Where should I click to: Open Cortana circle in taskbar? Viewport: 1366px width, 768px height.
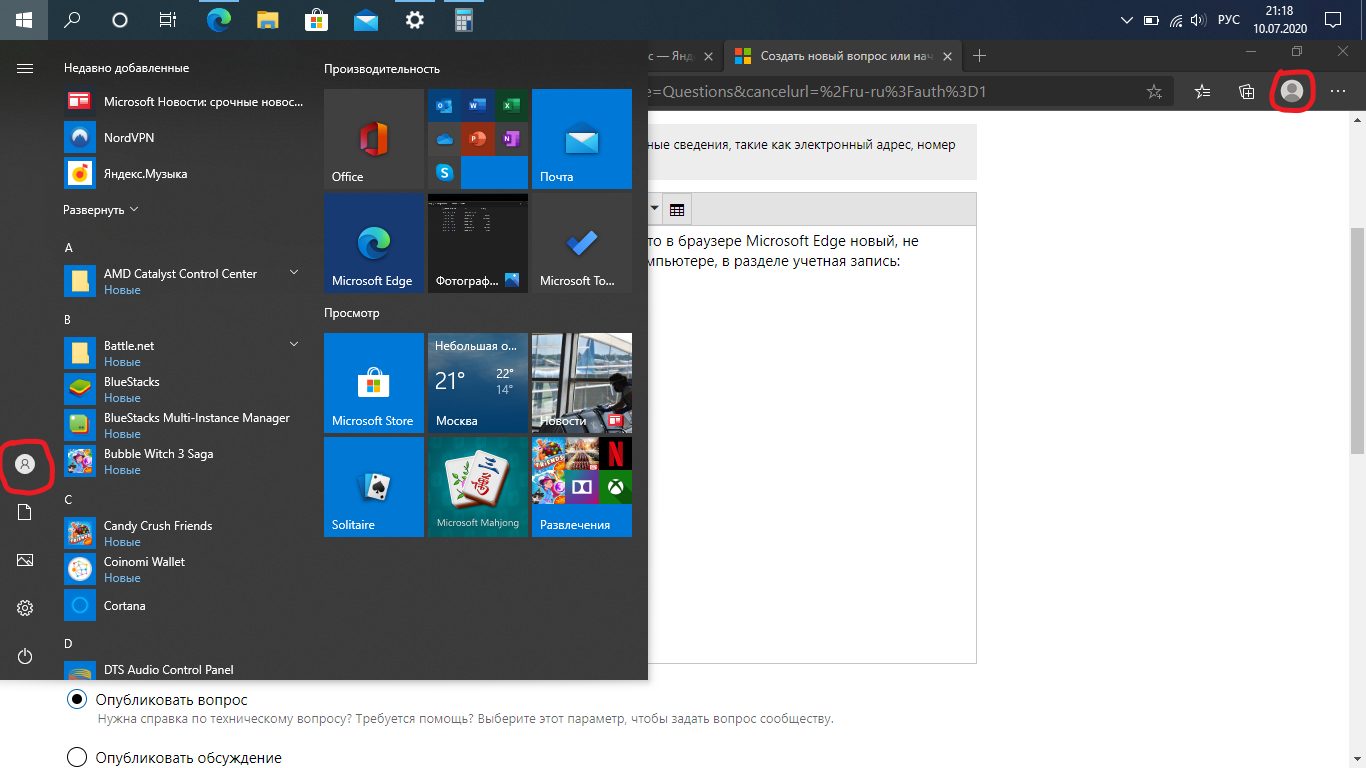coord(120,20)
